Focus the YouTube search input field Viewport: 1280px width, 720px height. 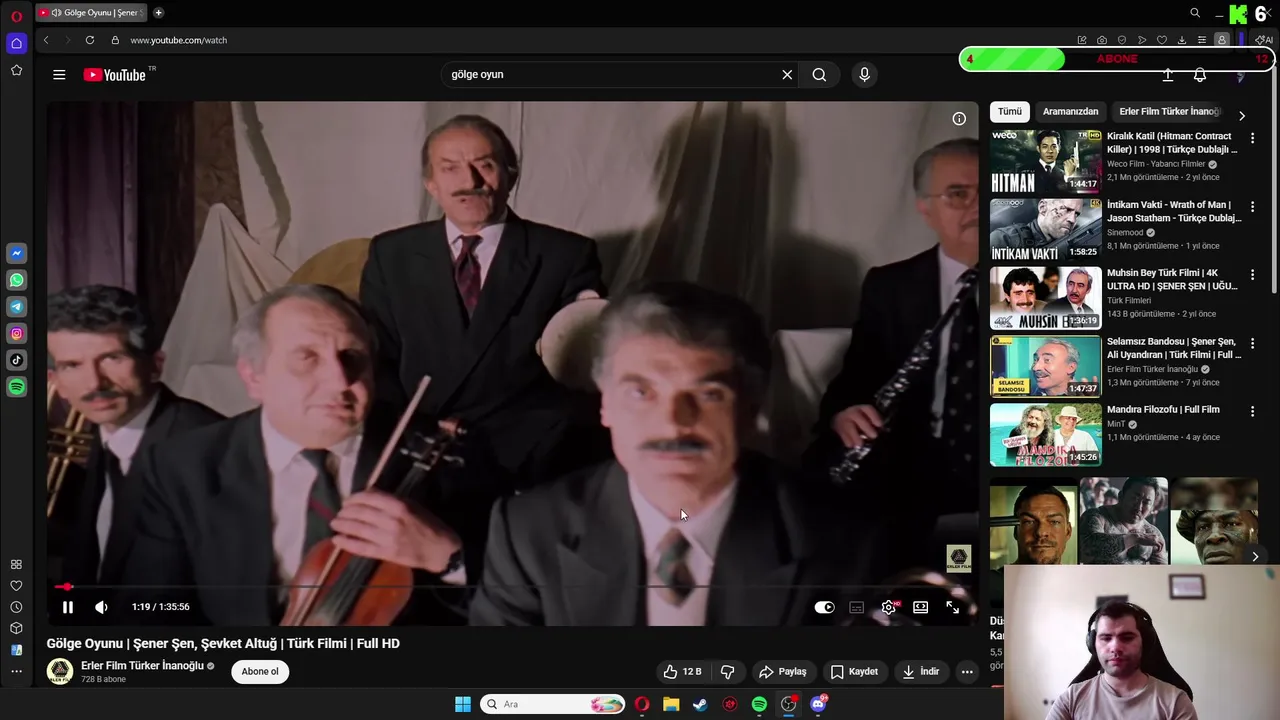(610, 74)
